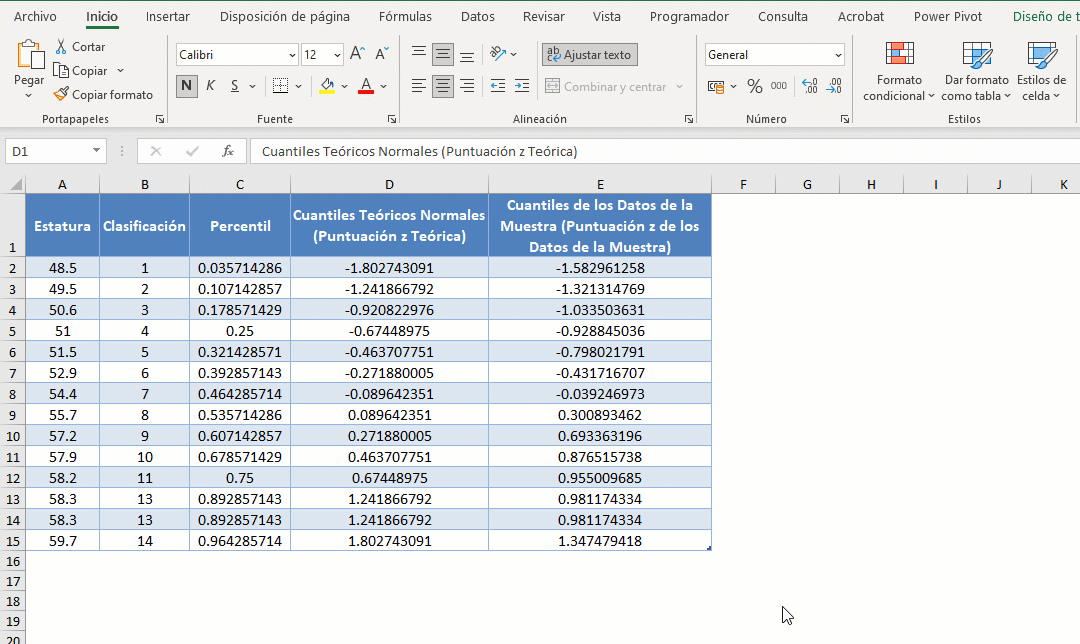Apply percent style format
Image resolution: width=1080 pixels, height=644 pixels.
pos(755,87)
